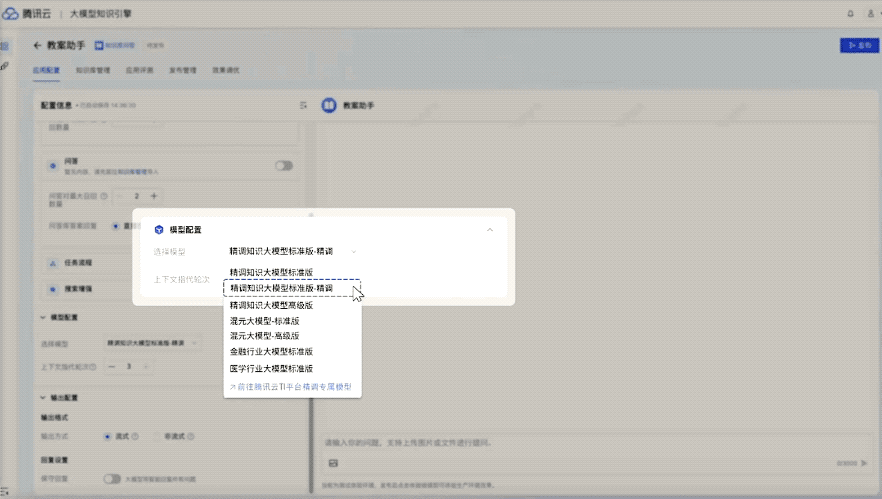Screen dimensions: 882x499
Task: Click the 搜索增强 icon
Action: tap(53, 289)
